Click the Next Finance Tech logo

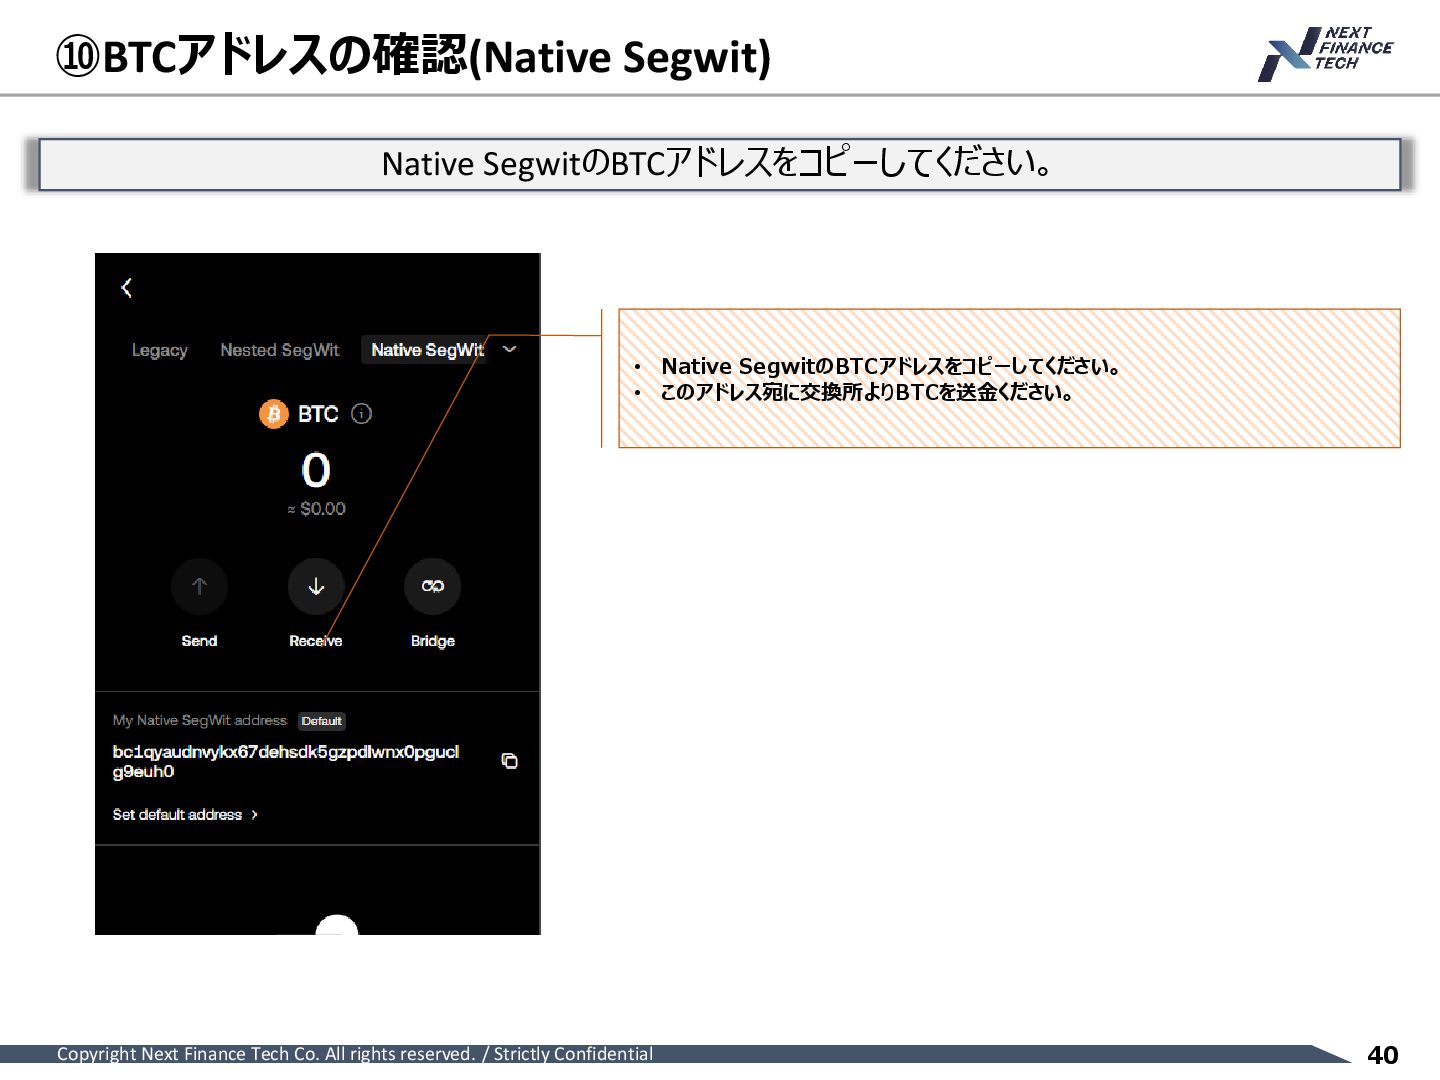pos(1325,54)
